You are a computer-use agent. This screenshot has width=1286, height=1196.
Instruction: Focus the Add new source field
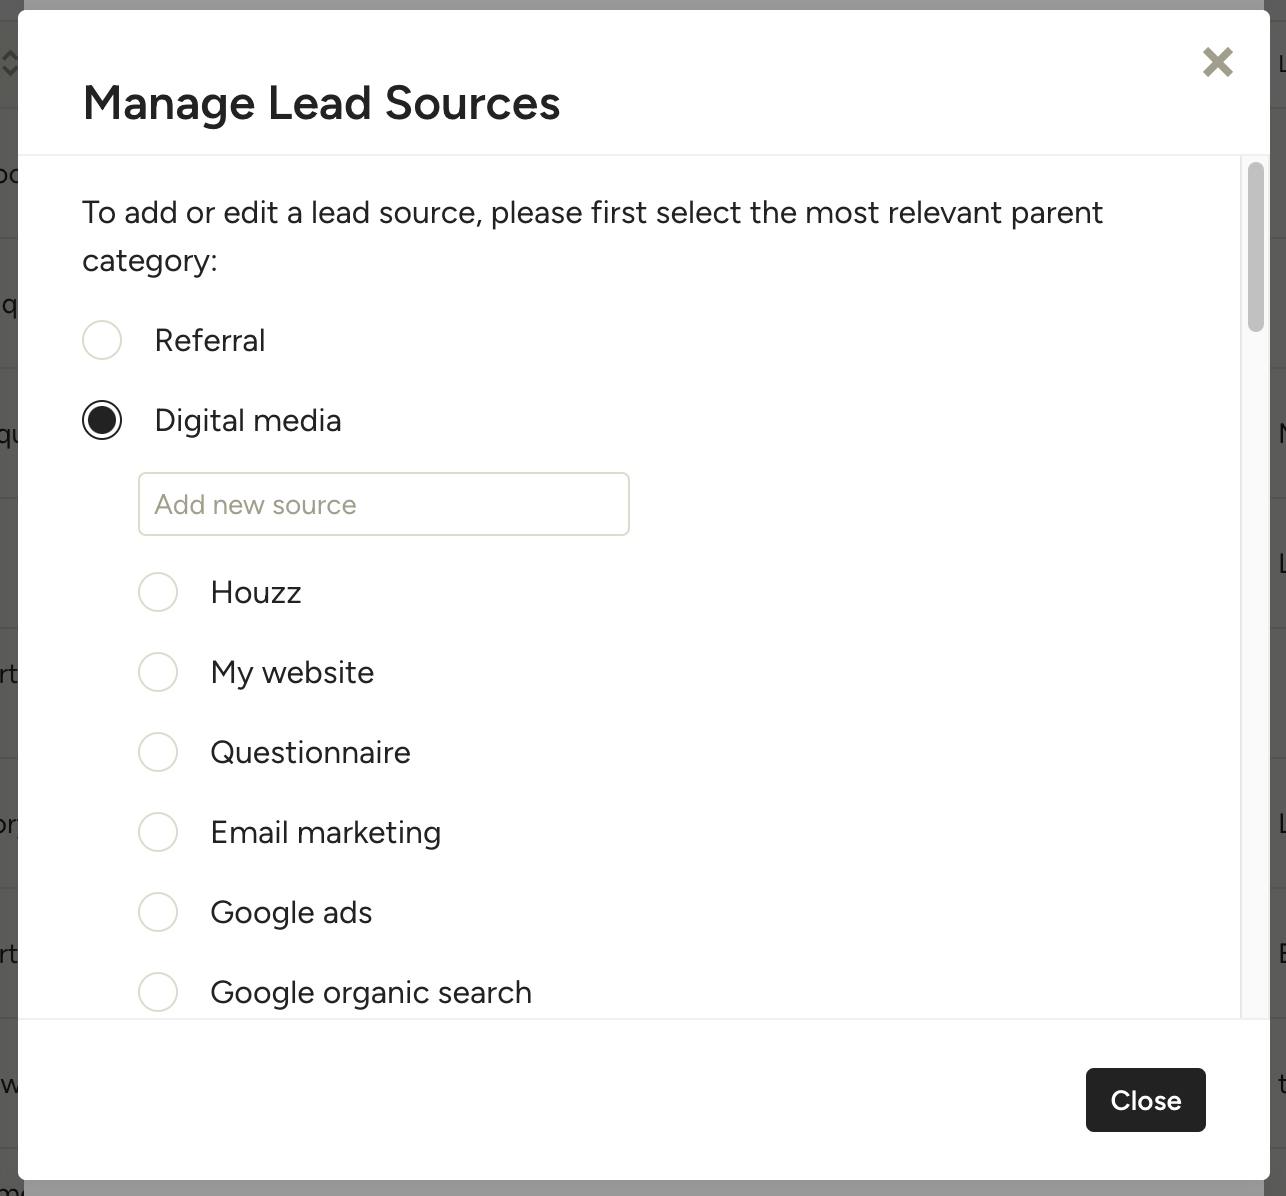tap(384, 504)
